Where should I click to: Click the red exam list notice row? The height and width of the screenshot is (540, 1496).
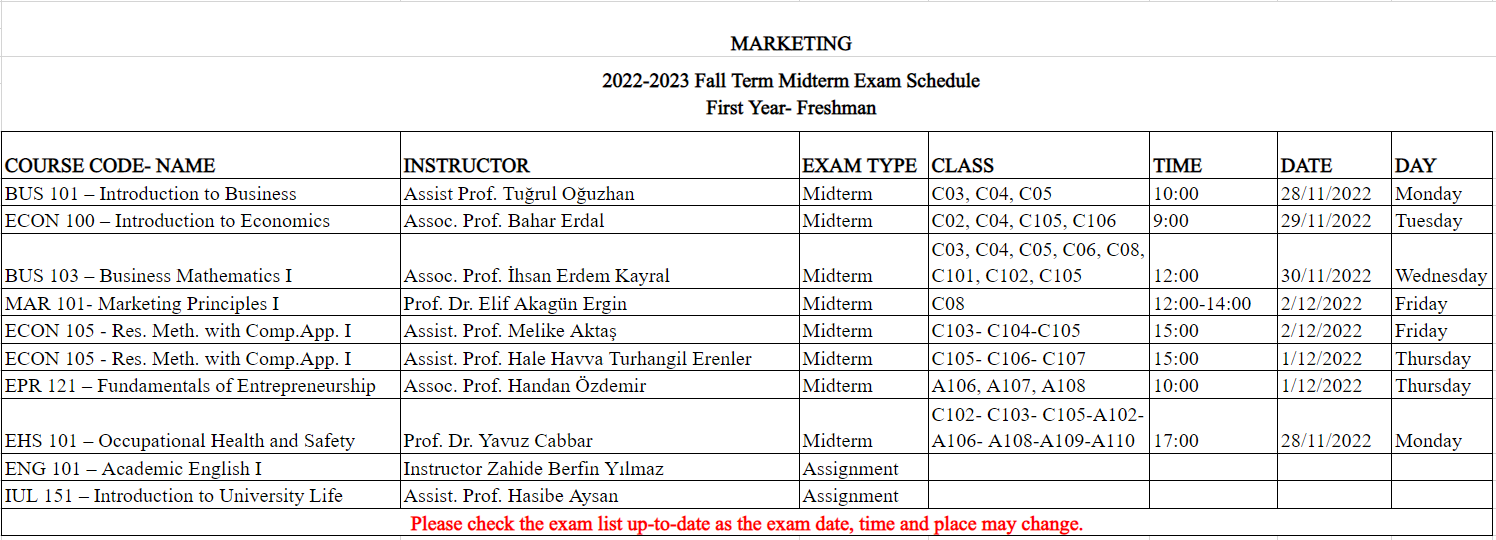(x=747, y=523)
